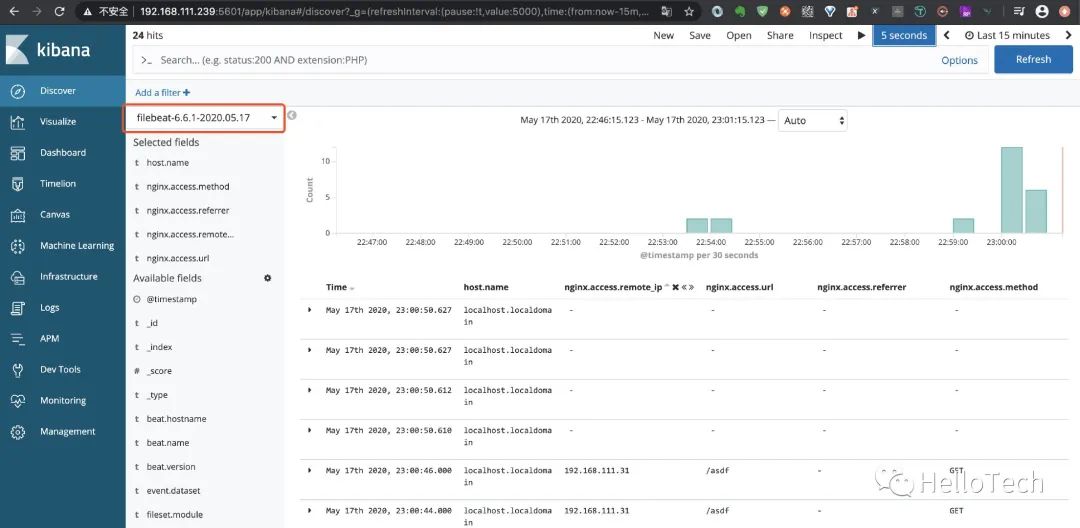Open the Management gear icon
The width and height of the screenshot is (1080, 528).
[18, 432]
